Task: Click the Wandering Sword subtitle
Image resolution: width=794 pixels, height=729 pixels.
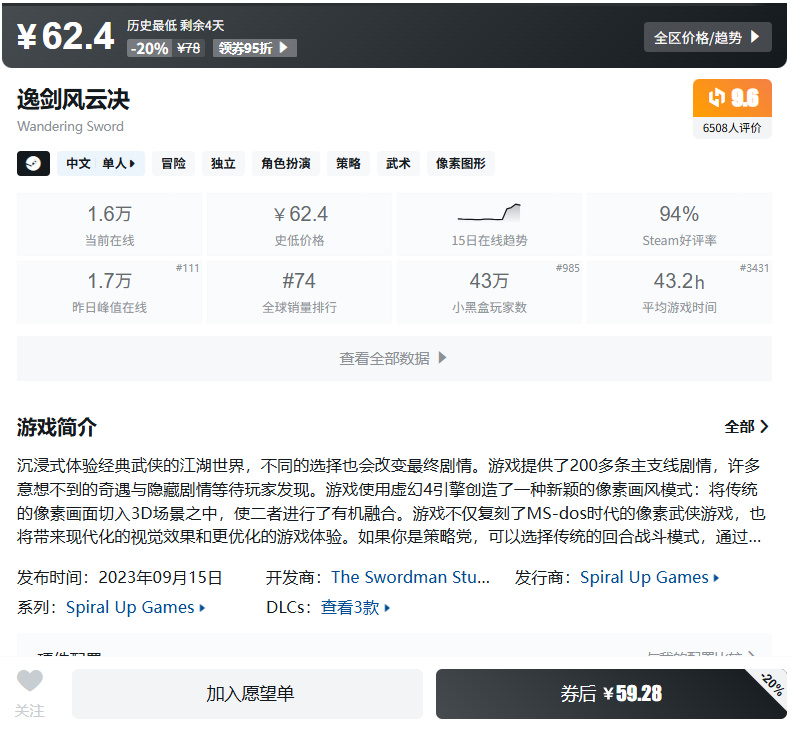Action: [x=70, y=126]
